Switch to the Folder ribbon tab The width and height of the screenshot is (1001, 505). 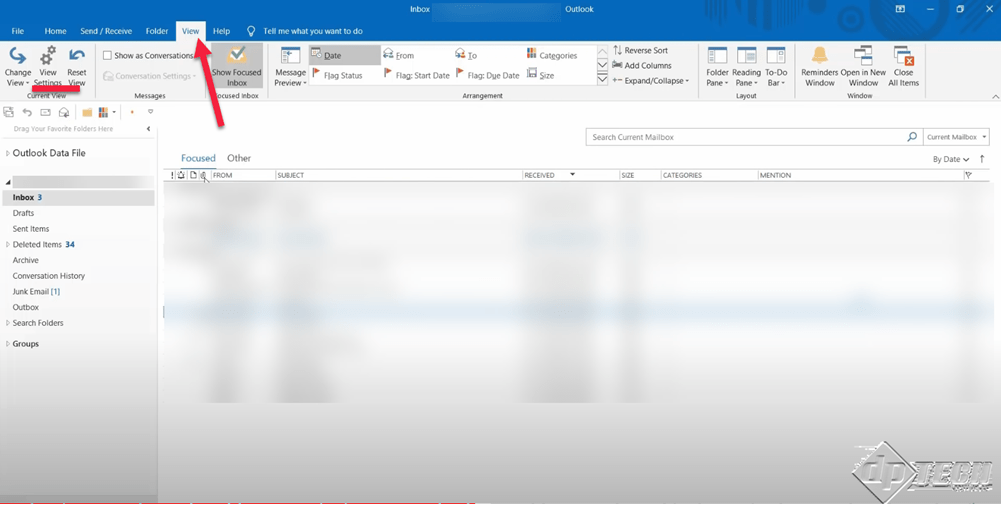[157, 31]
